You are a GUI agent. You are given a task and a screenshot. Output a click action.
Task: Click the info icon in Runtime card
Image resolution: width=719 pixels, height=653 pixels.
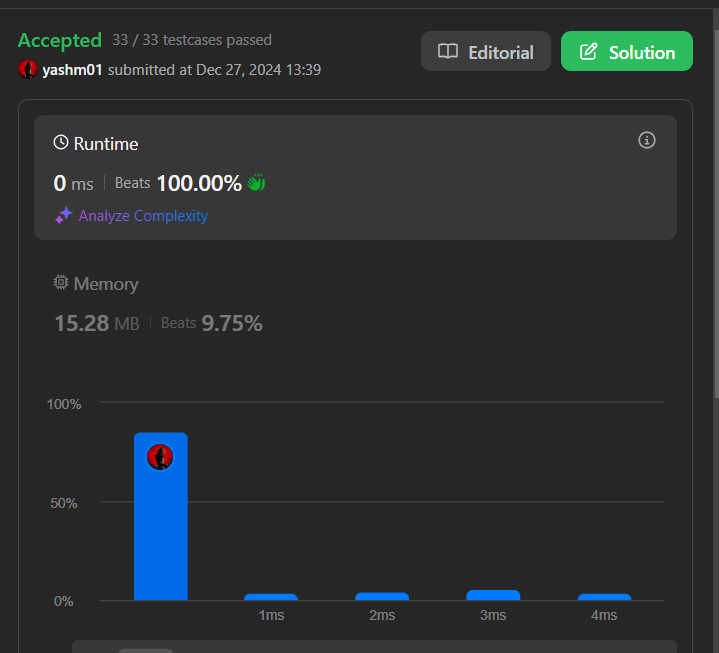pyautogui.click(x=646, y=140)
